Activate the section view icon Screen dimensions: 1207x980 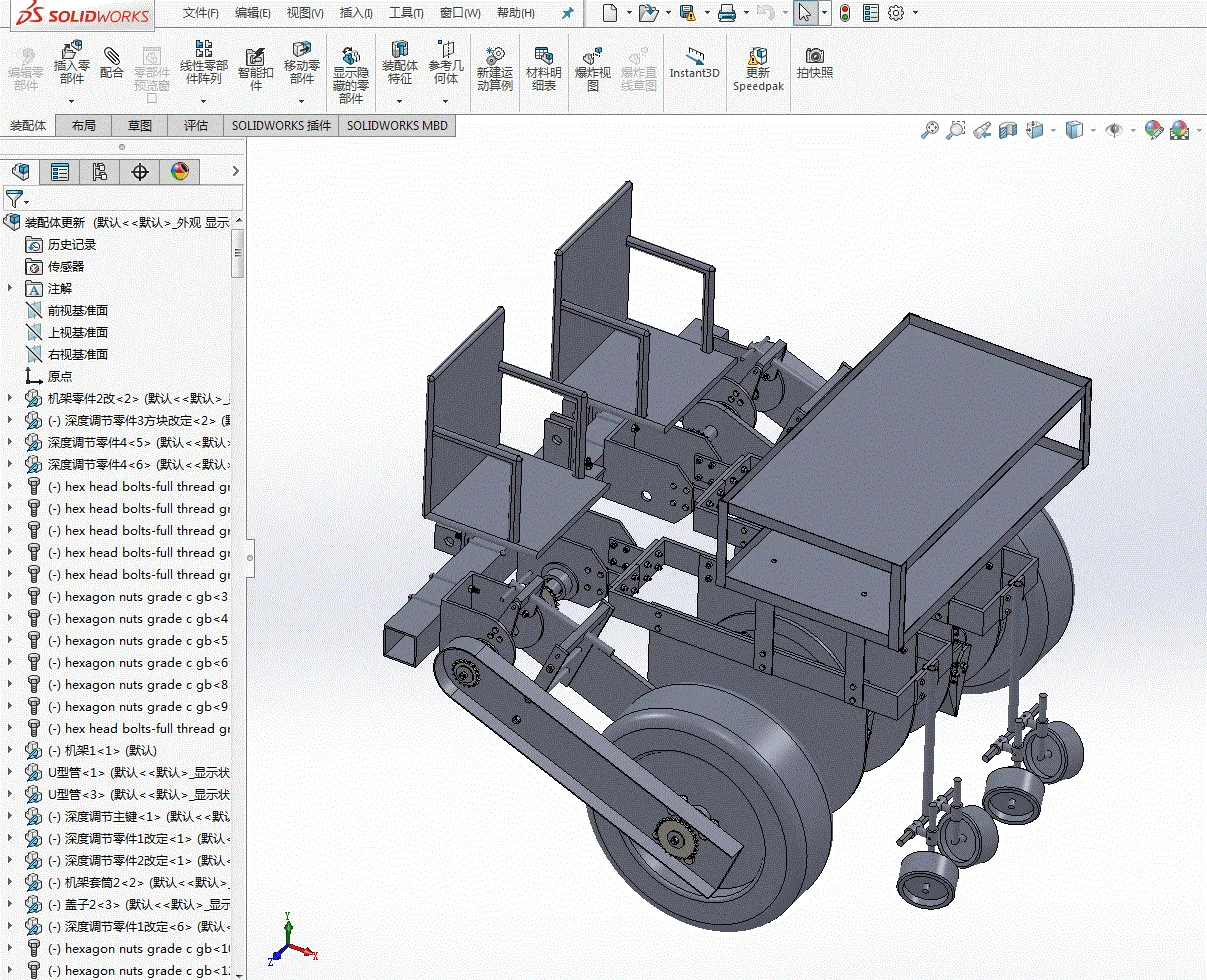[1008, 130]
